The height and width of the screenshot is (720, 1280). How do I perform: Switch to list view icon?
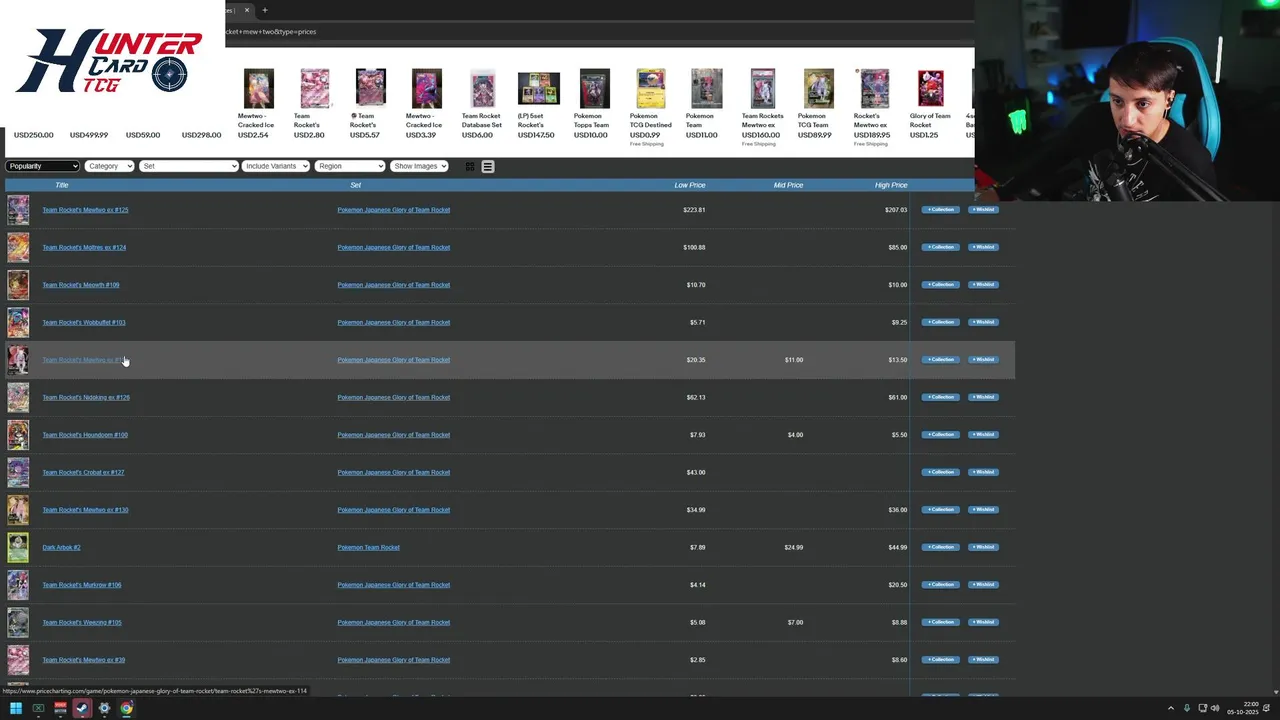pyautogui.click(x=488, y=167)
